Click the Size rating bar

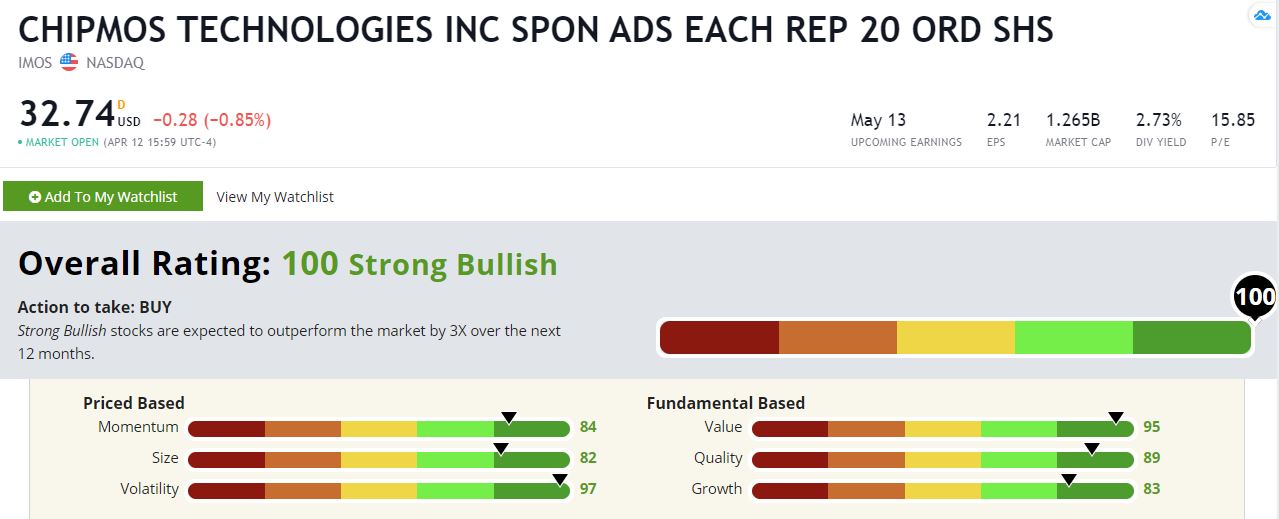tap(378, 459)
